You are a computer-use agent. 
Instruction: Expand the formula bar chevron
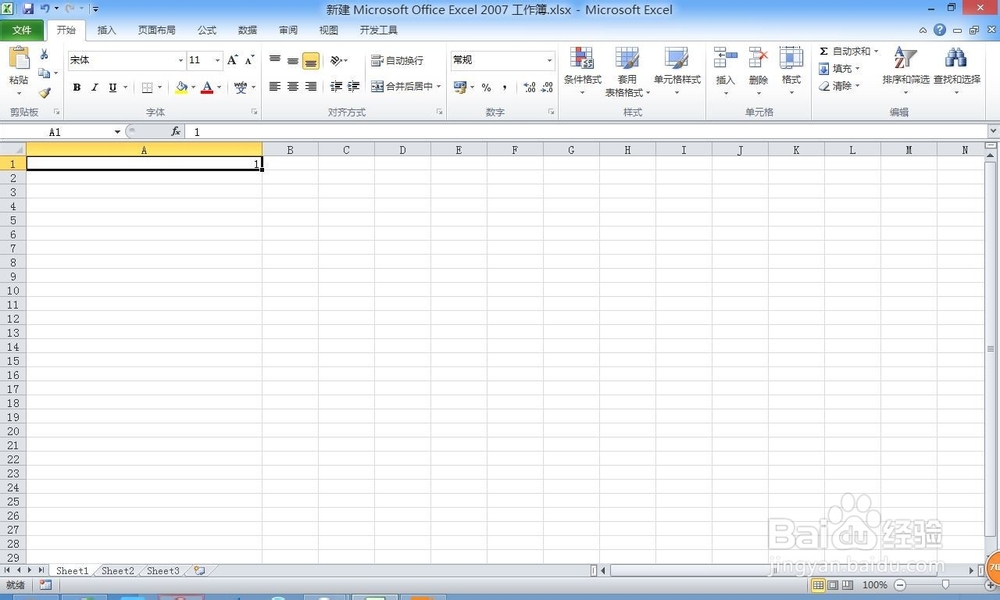(993, 131)
